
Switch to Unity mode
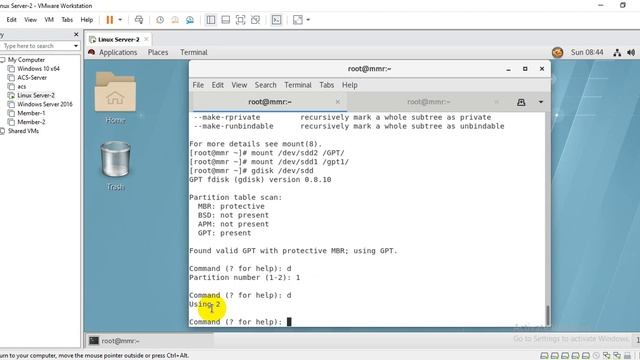click(256, 20)
